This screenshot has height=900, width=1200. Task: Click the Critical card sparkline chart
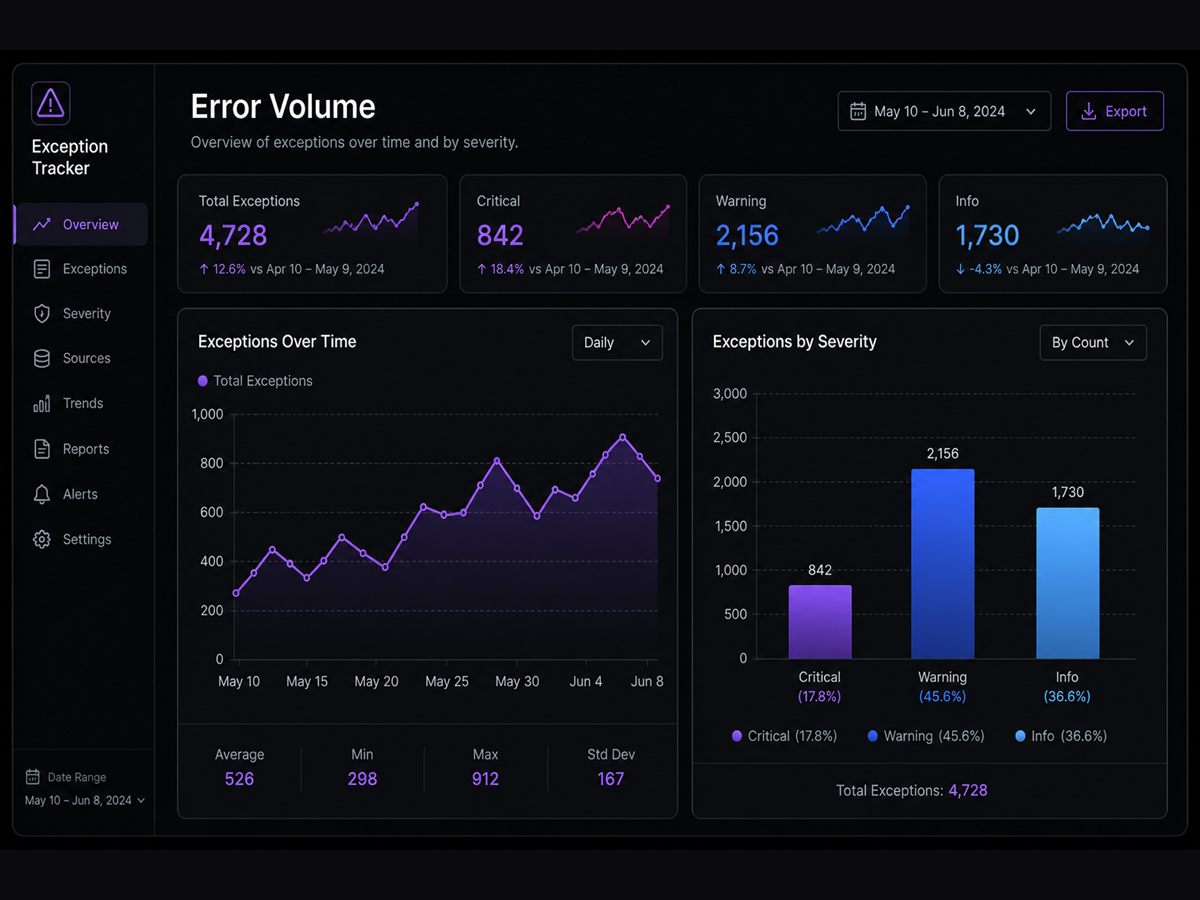(623, 219)
